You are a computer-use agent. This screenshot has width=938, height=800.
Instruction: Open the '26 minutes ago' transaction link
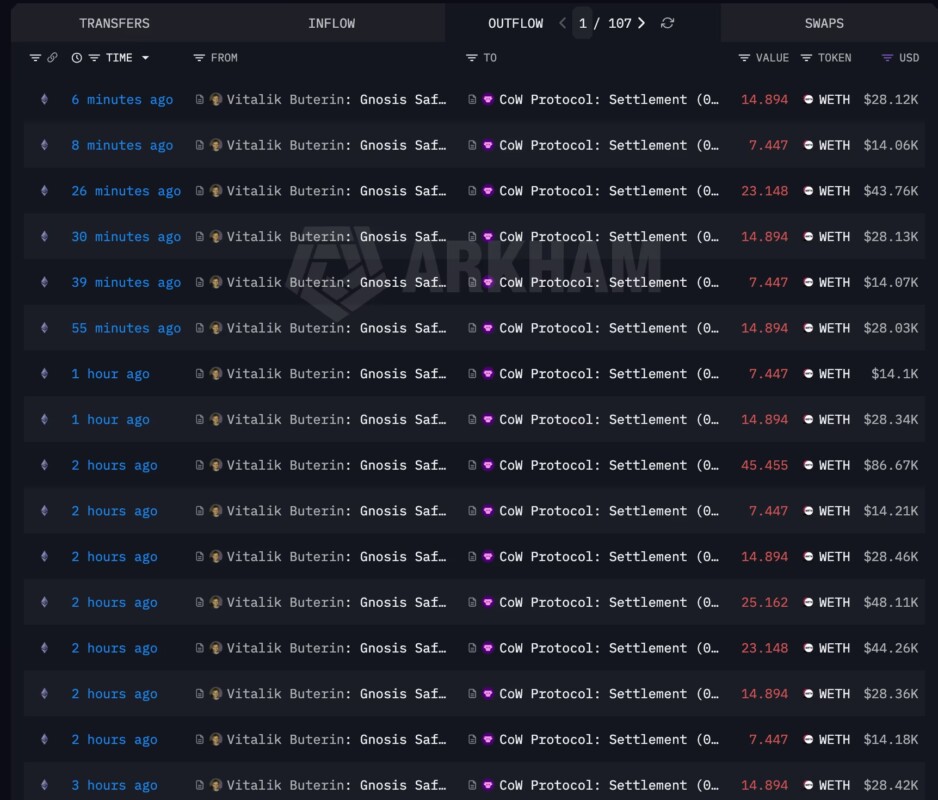[x=126, y=191]
